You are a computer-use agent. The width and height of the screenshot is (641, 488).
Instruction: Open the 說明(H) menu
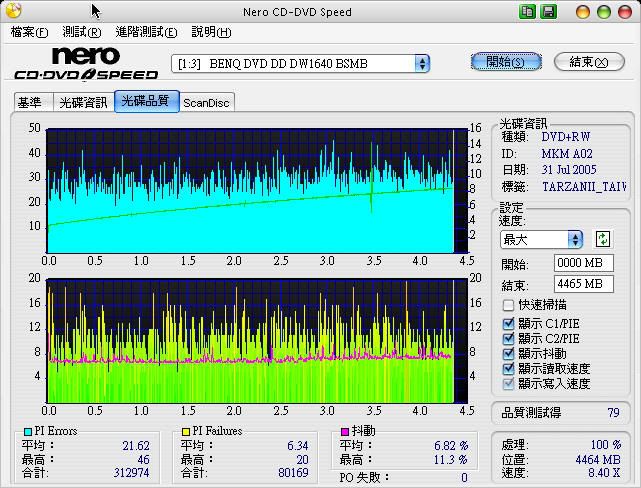point(211,32)
